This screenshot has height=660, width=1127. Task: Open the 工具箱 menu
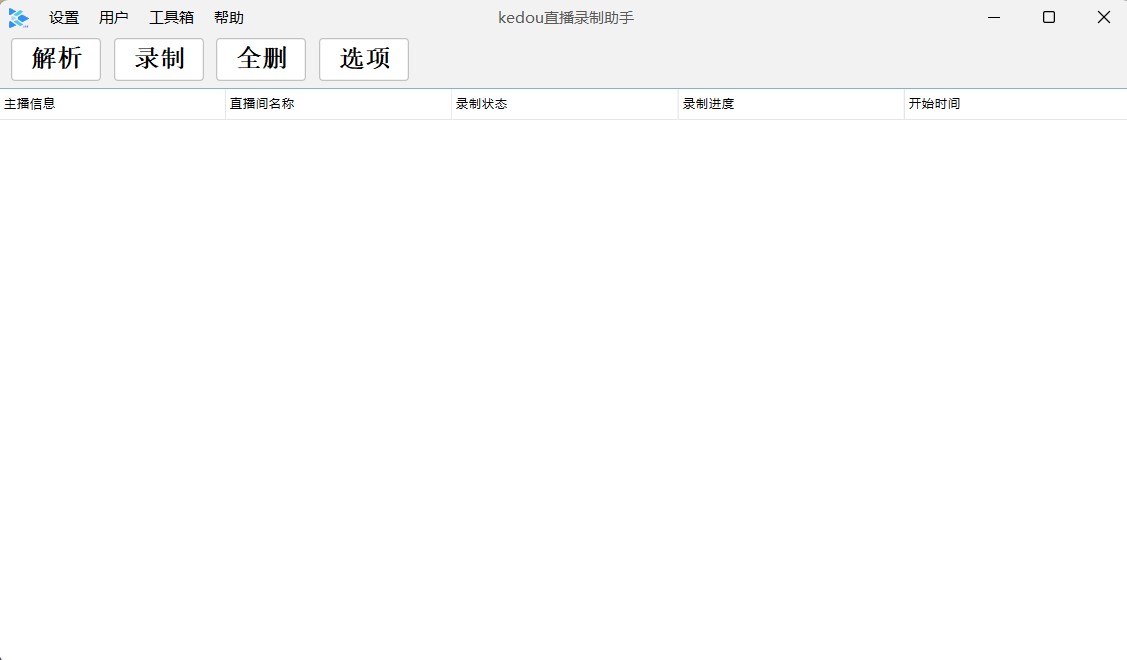[x=171, y=17]
